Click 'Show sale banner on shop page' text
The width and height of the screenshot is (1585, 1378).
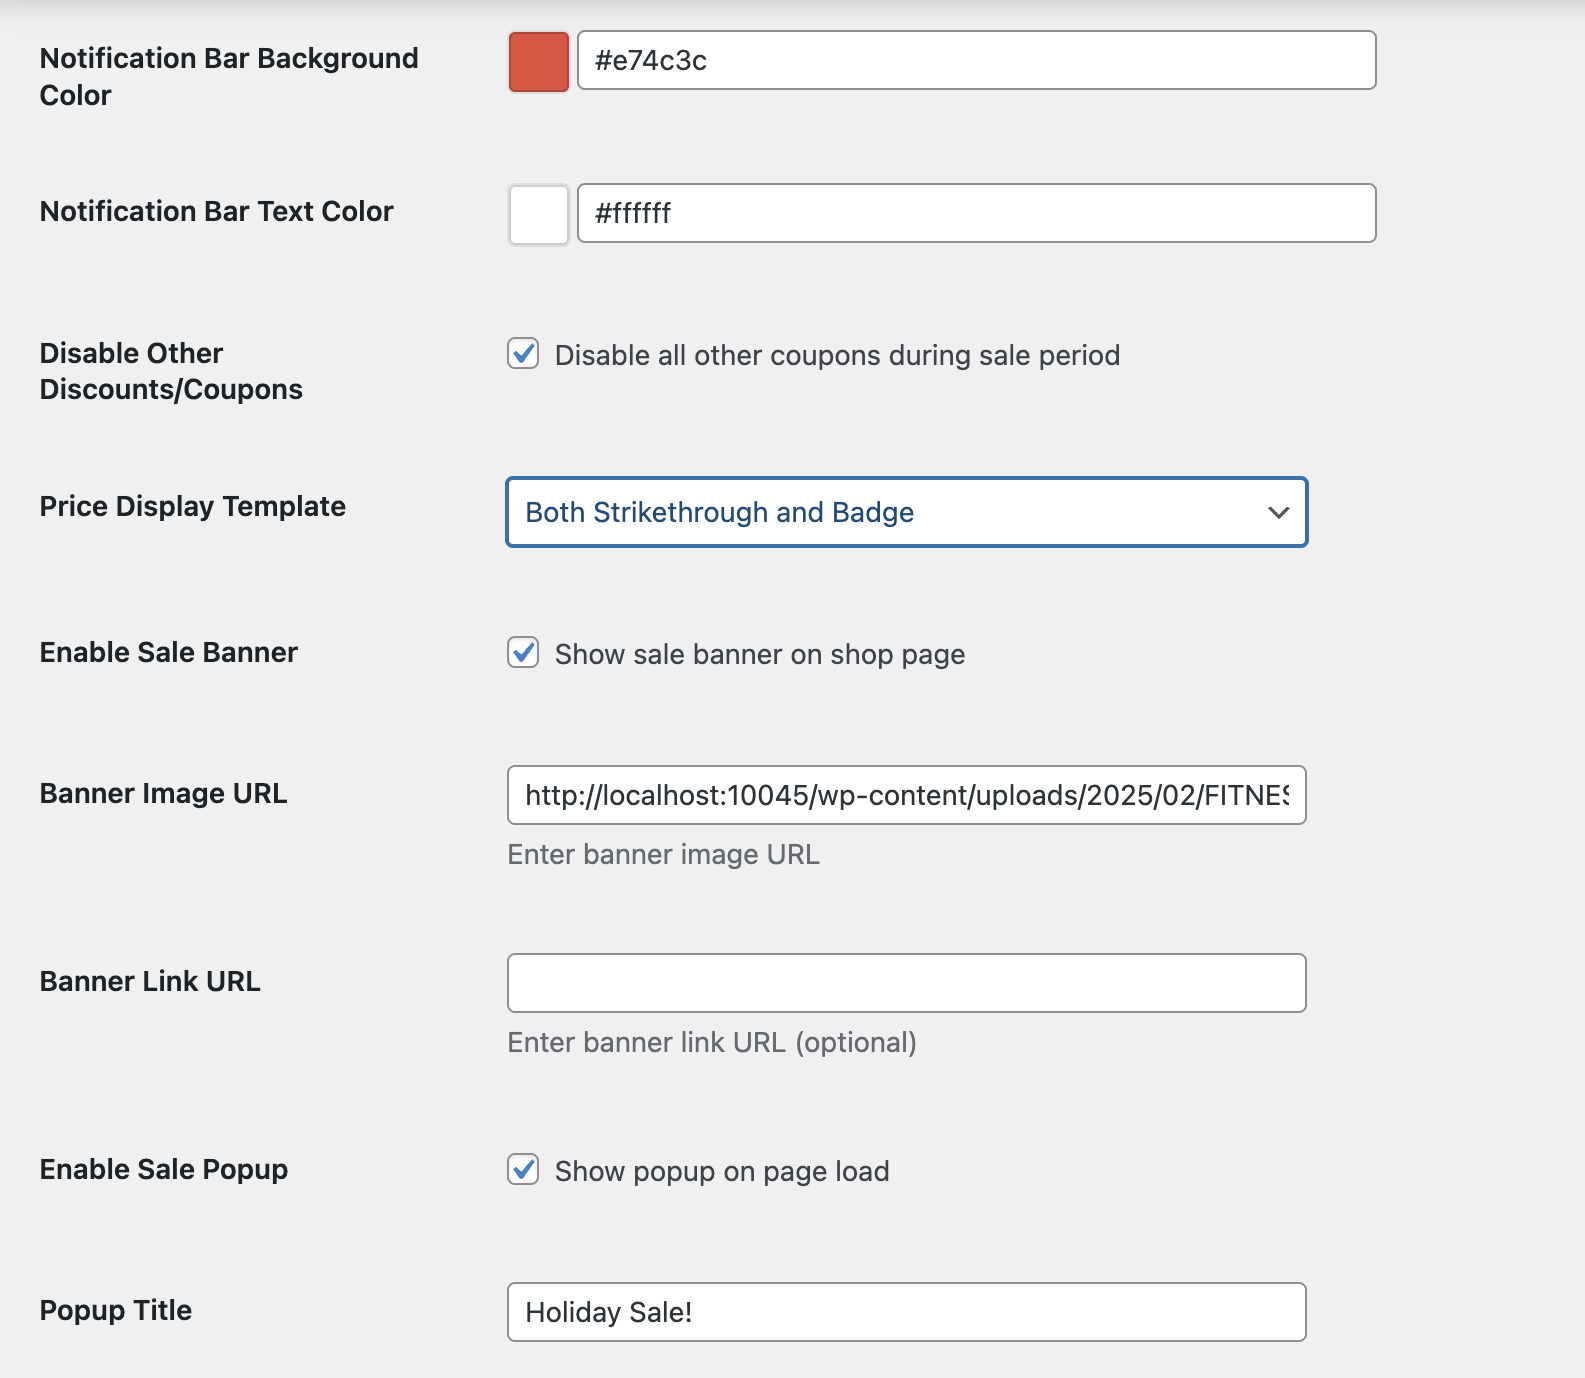[x=759, y=655]
